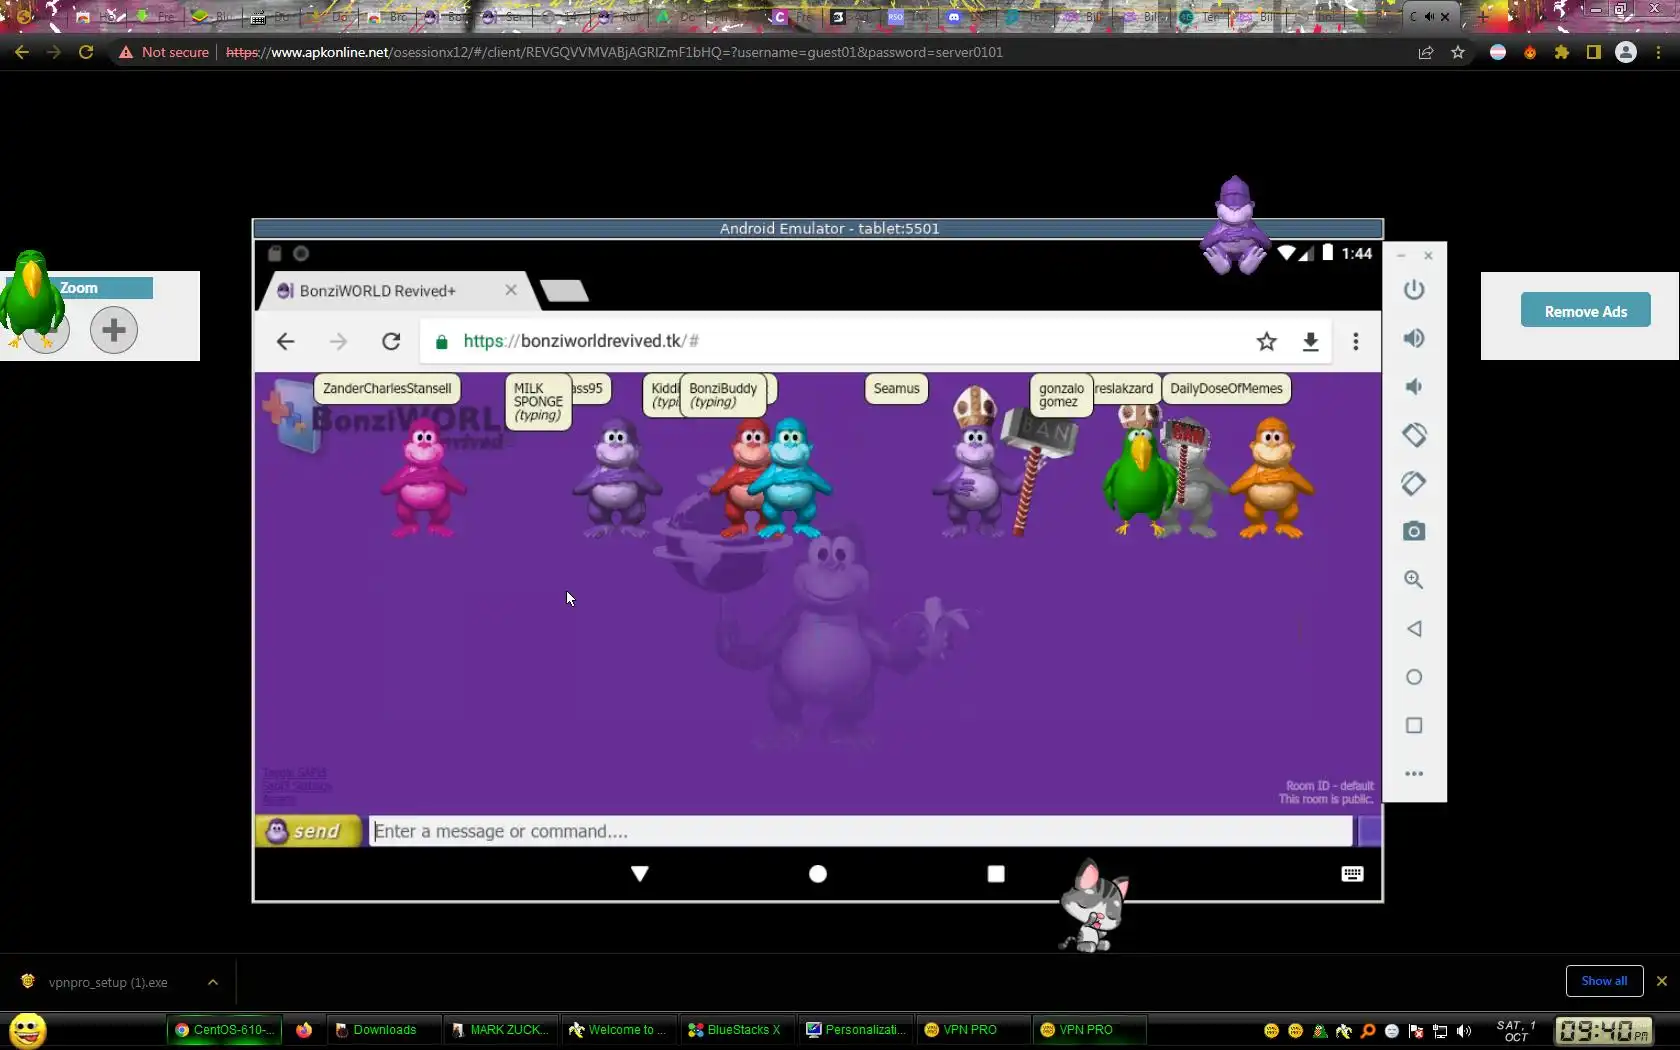Open the Android browser three-dot menu
Image resolution: width=1680 pixels, height=1050 pixels.
click(x=1355, y=341)
